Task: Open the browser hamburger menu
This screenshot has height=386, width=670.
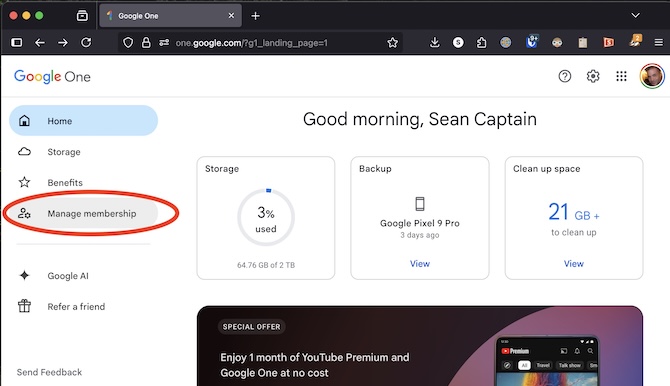Action: [x=658, y=42]
